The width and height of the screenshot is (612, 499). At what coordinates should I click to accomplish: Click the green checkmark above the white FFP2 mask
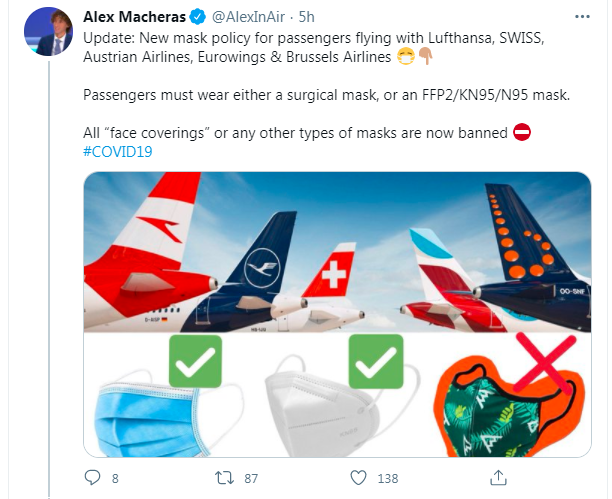pos(375,361)
